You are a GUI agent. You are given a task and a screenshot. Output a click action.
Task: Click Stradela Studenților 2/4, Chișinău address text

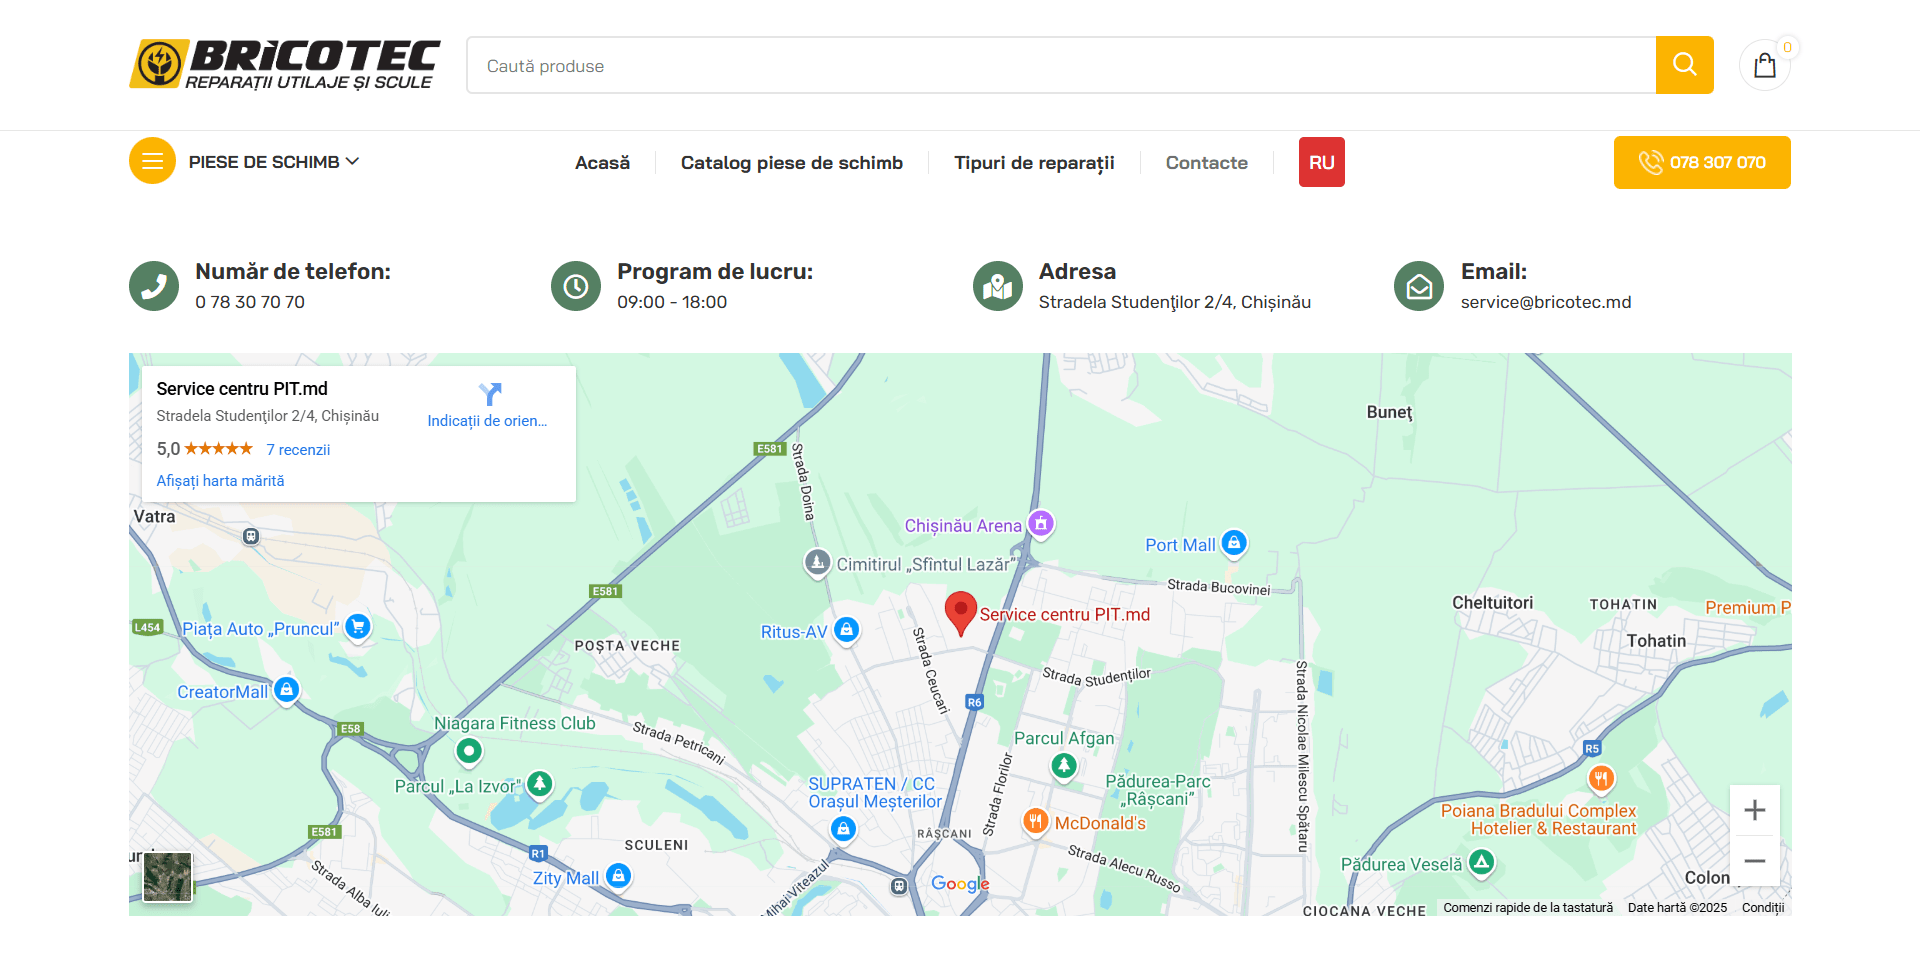point(1175,302)
